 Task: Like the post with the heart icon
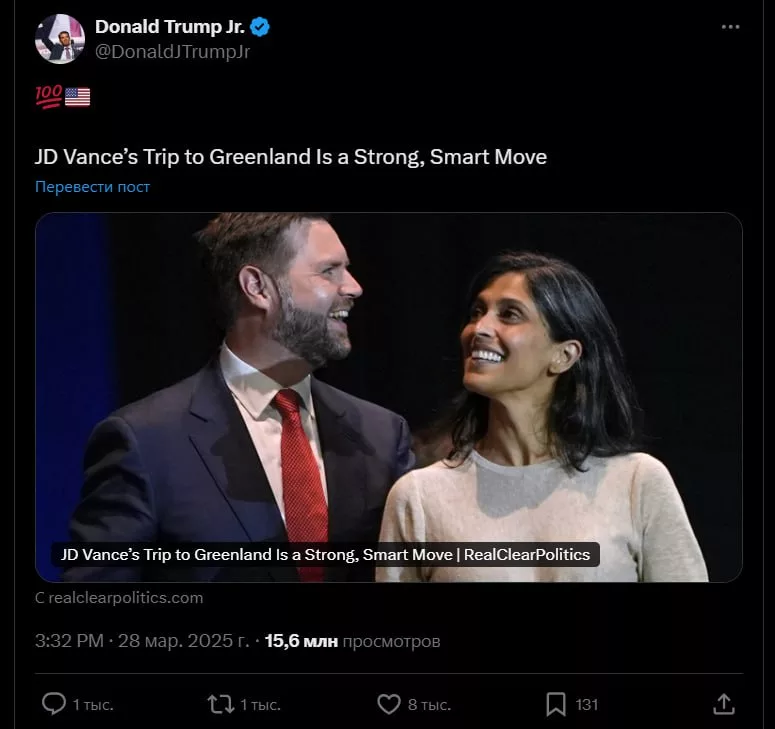(388, 704)
